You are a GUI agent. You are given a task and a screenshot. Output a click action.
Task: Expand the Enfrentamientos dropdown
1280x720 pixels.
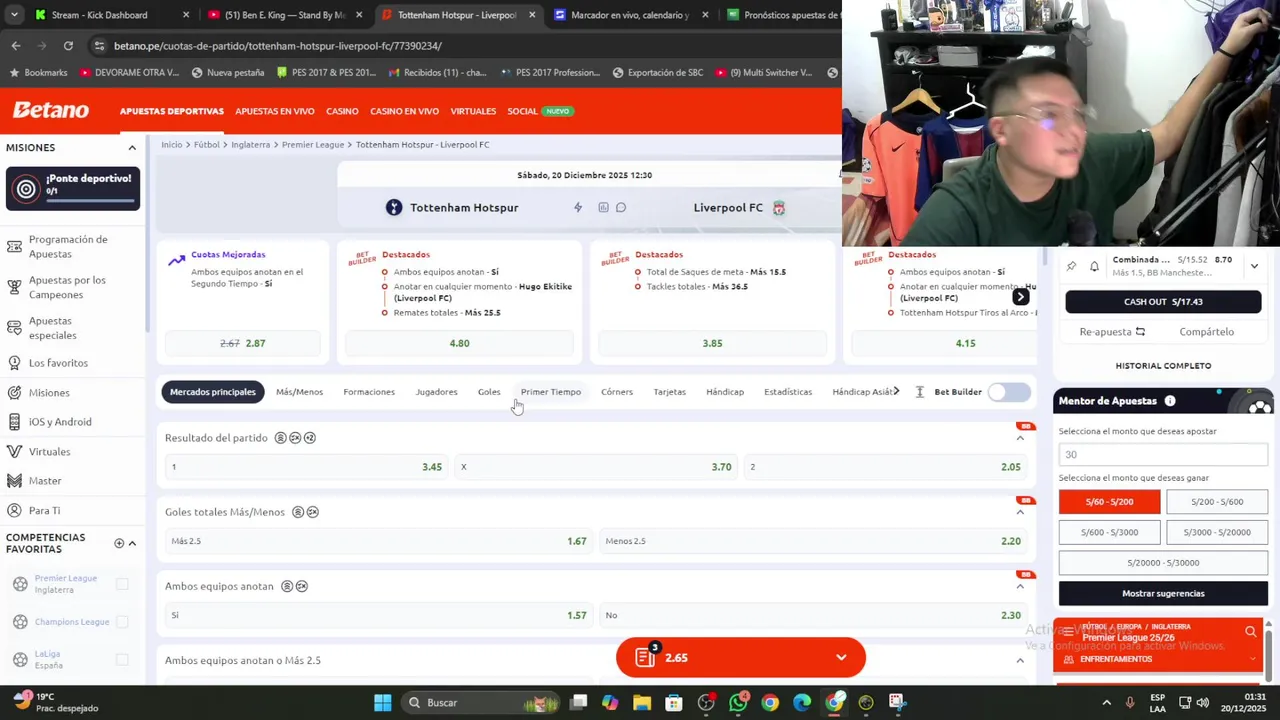pos(1254,659)
